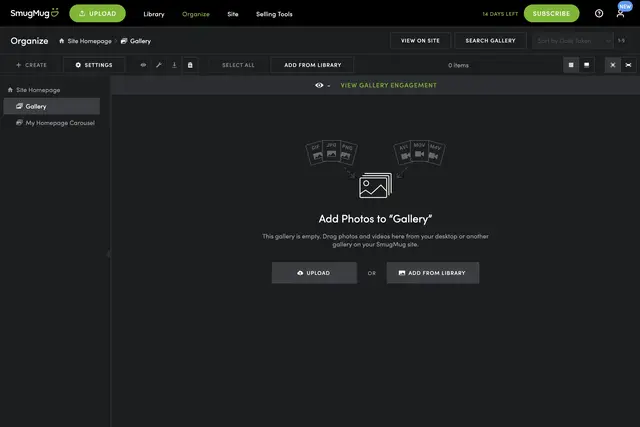
Task: Click View on Site button
Action: 420,40
